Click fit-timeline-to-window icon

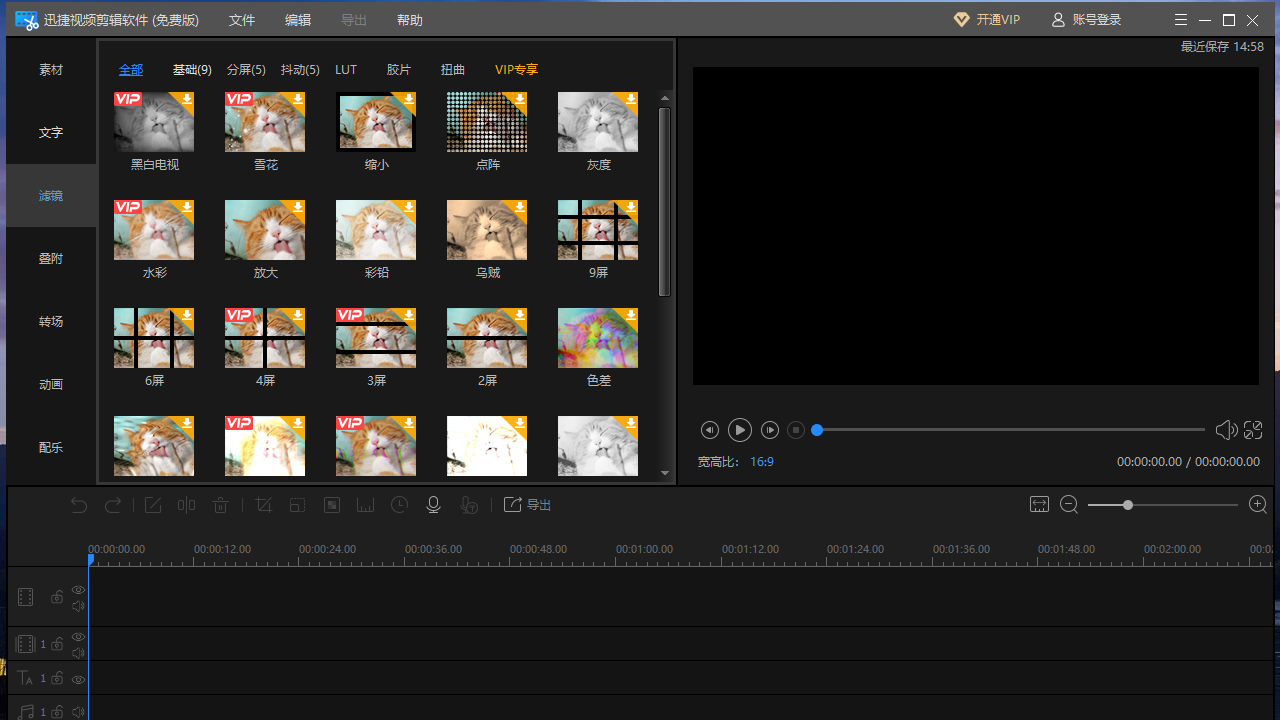point(1039,505)
